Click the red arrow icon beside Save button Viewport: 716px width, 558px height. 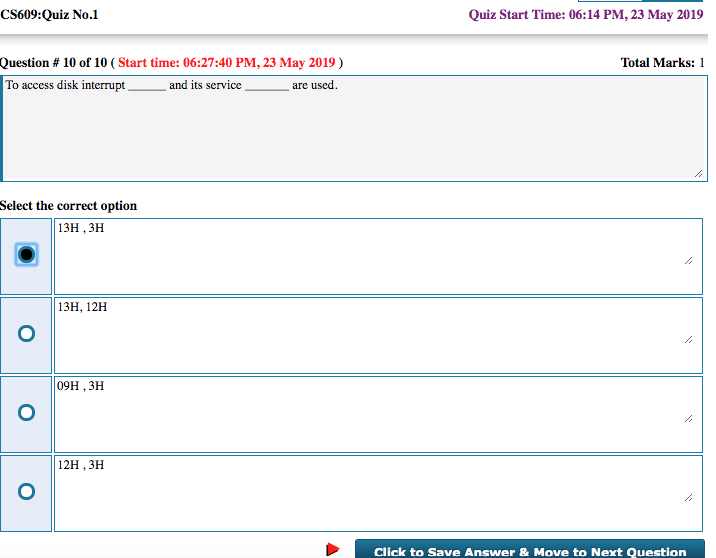point(333,550)
